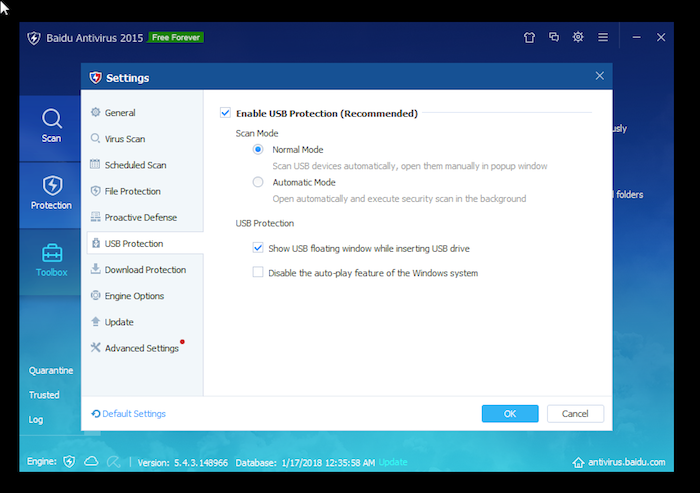Click the feedback chat icon in title bar

[554, 37]
